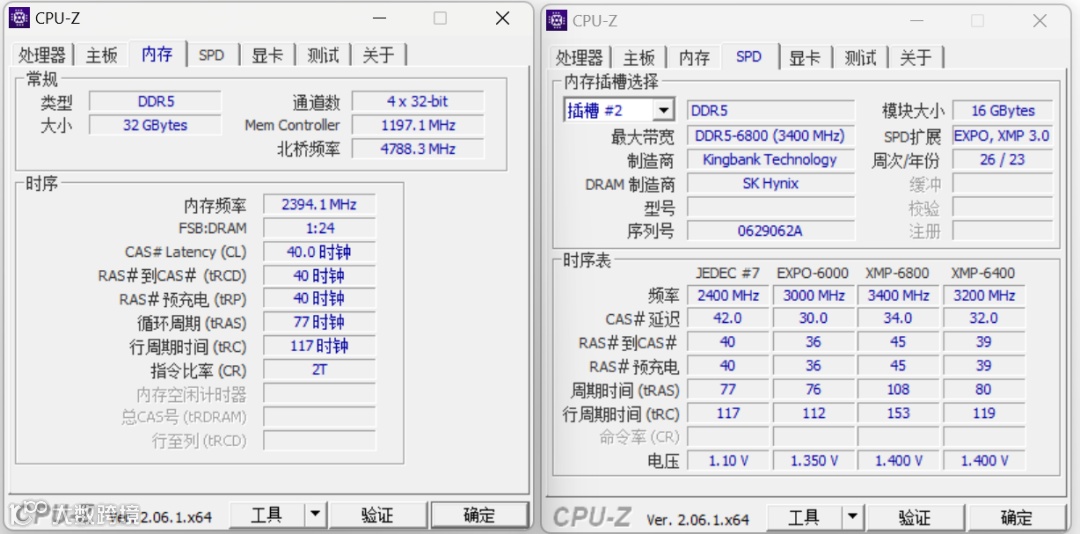Click command rate value 2T
1080x534 pixels.
[319, 369]
